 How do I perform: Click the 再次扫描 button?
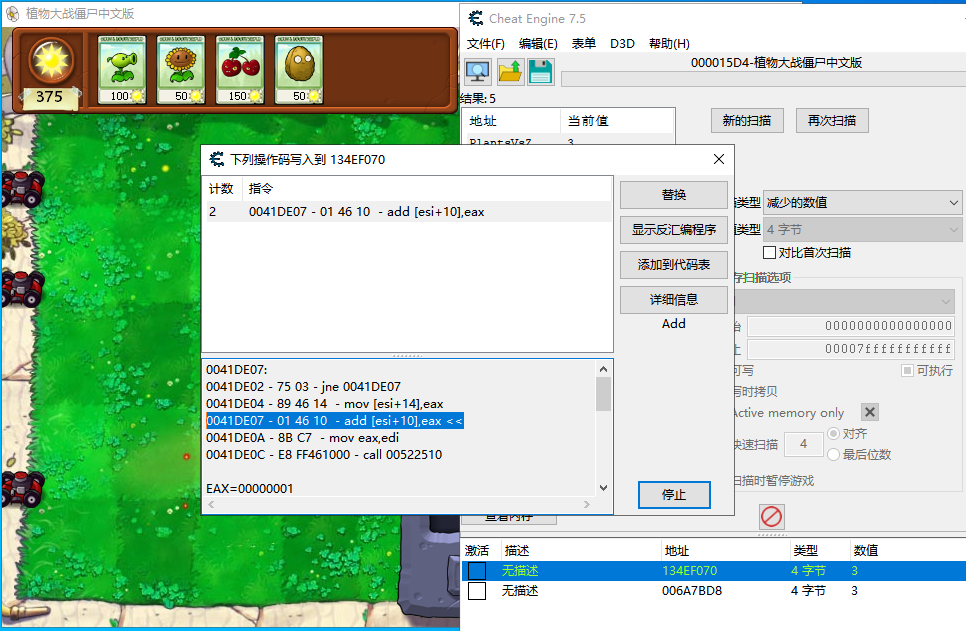832,121
